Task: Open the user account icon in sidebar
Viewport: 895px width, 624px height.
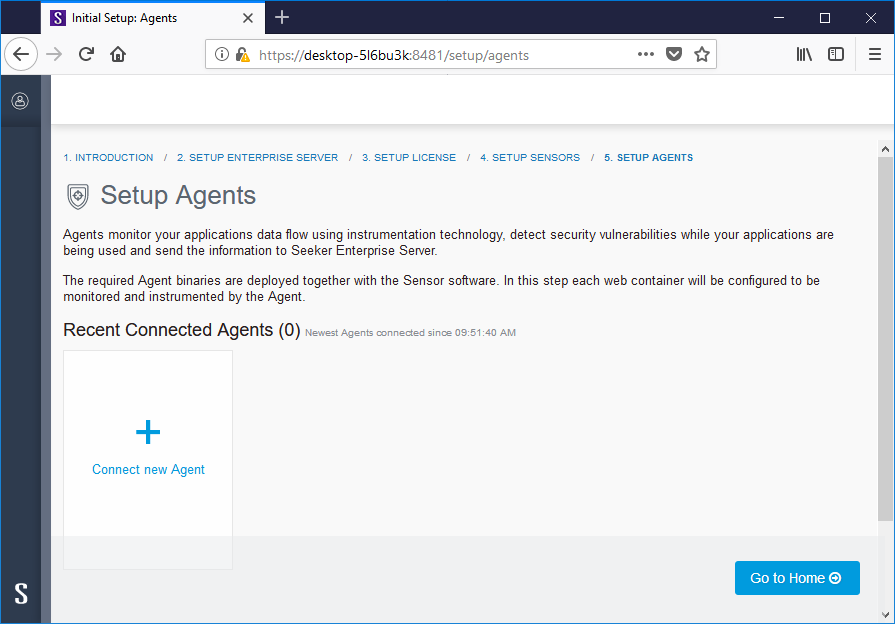Action: [20, 100]
